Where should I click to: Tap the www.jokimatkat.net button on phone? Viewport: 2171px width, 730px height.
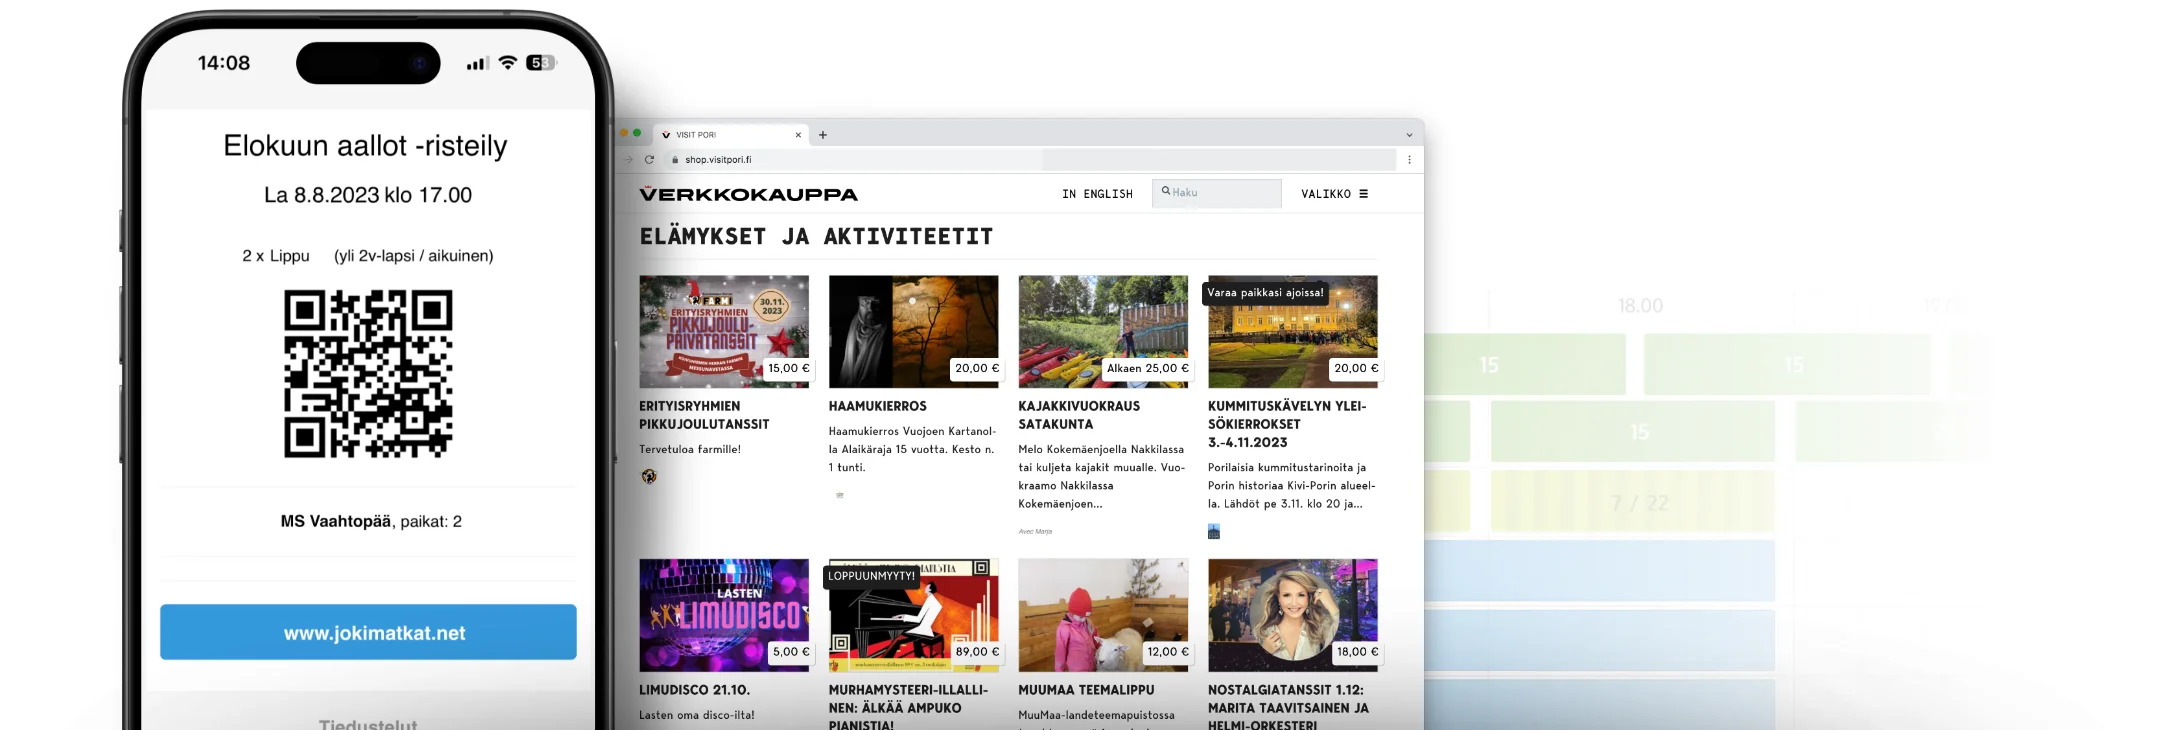(368, 632)
